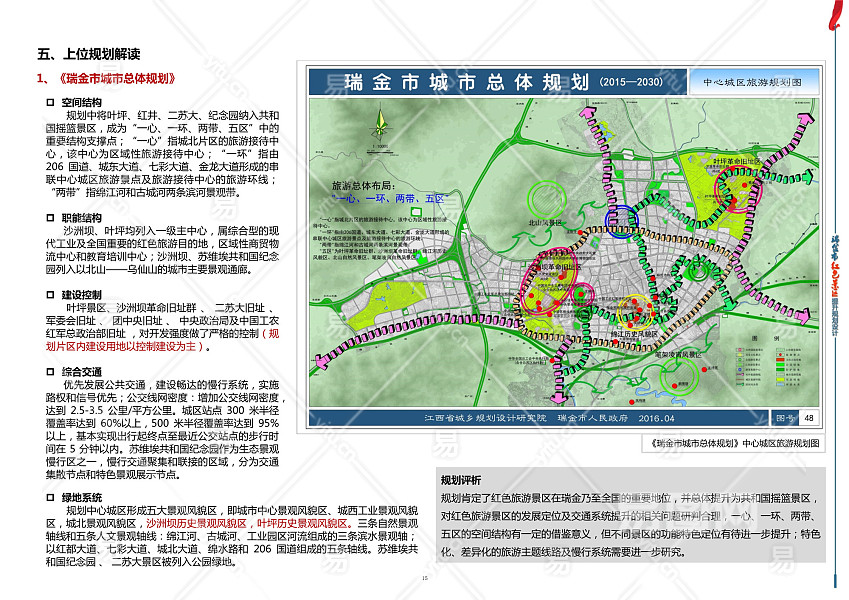The image size is (849, 600).
Task: Click the map caption below the image
Action: 735,442
